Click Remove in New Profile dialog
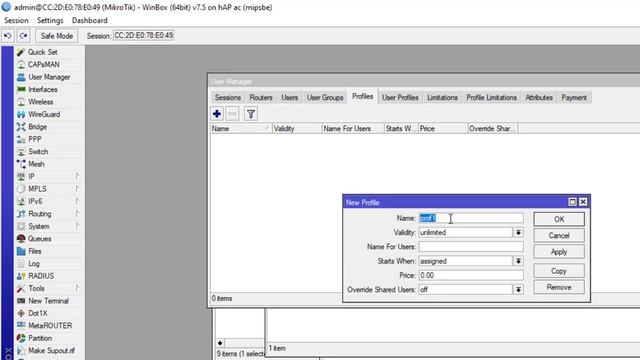 click(x=559, y=287)
